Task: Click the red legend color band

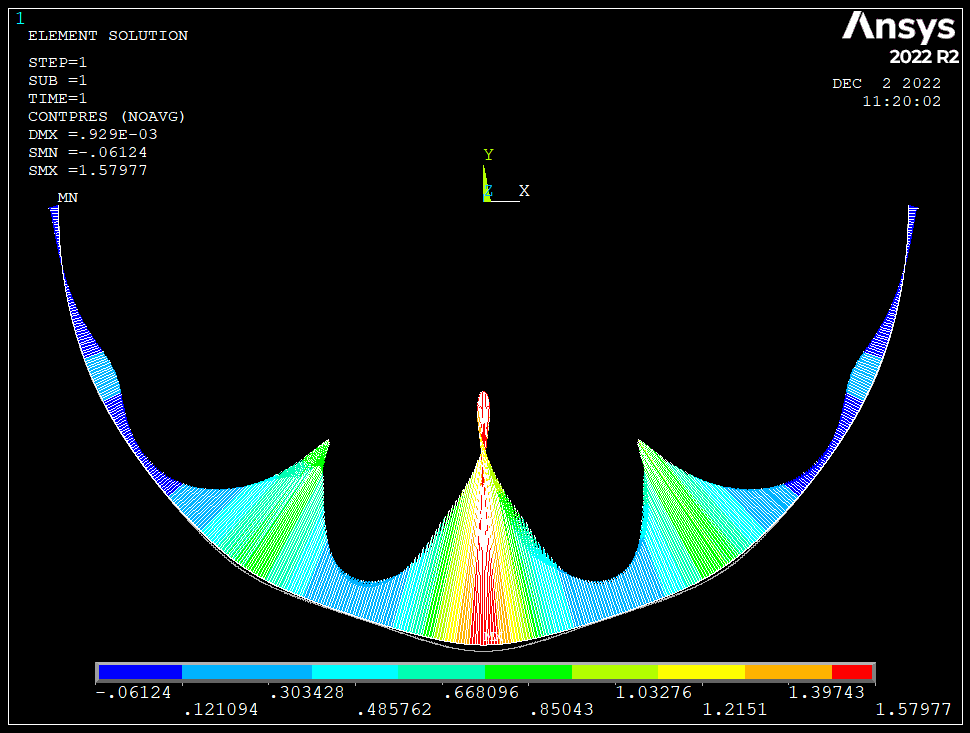Action: point(852,672)
